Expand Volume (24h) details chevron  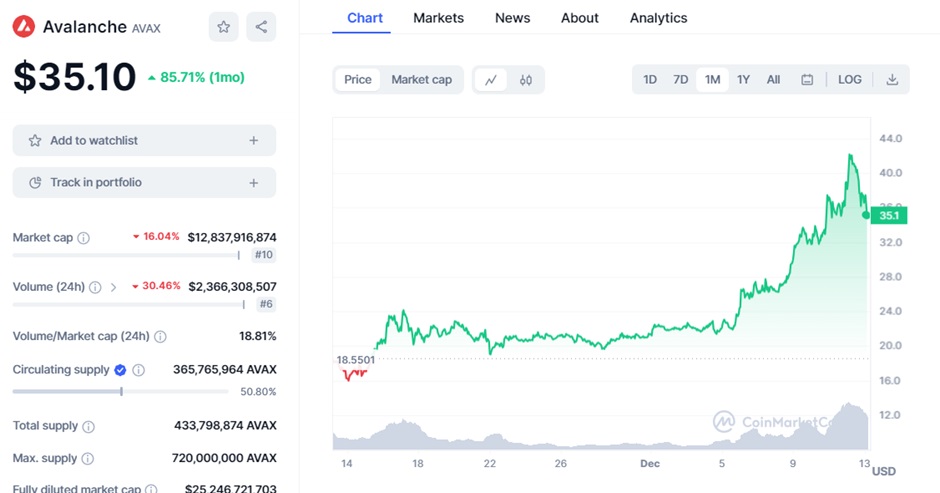(x=113, y=287)
